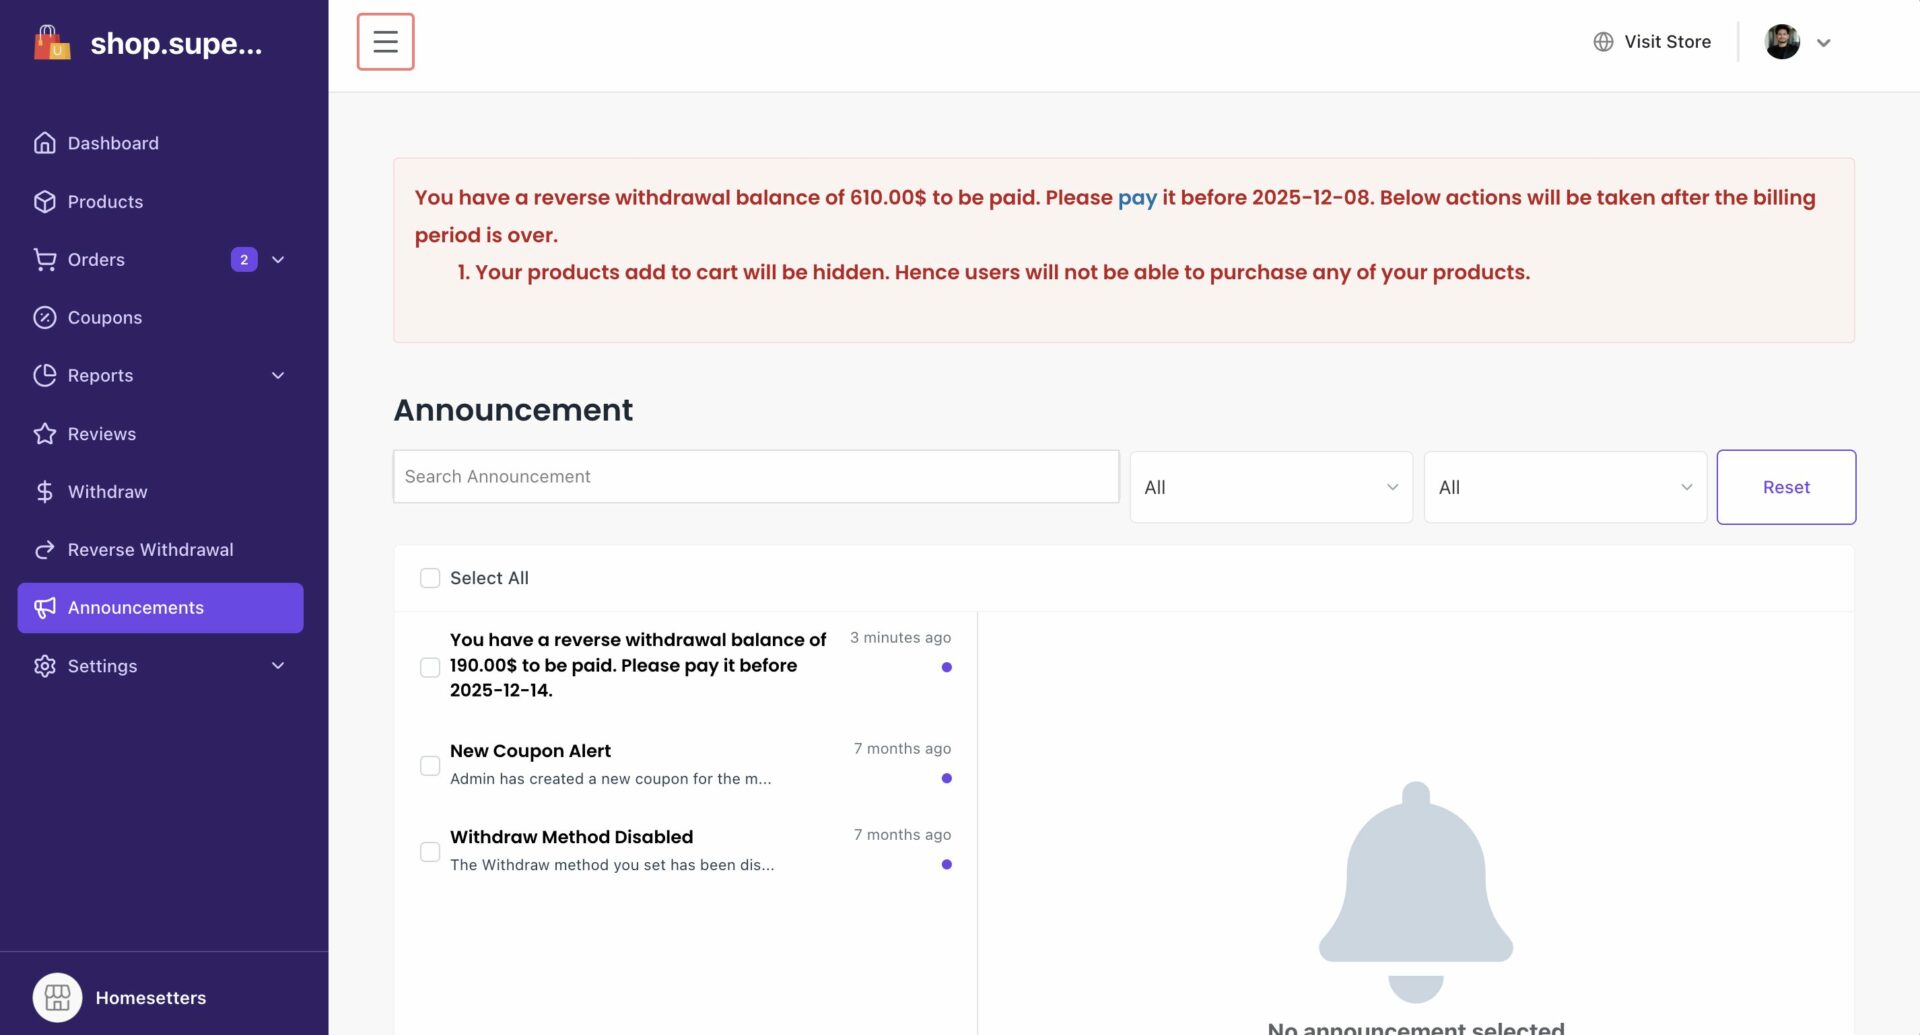
Task: Open Coupons via its sidebar icon
Action: tap(46, 317)
